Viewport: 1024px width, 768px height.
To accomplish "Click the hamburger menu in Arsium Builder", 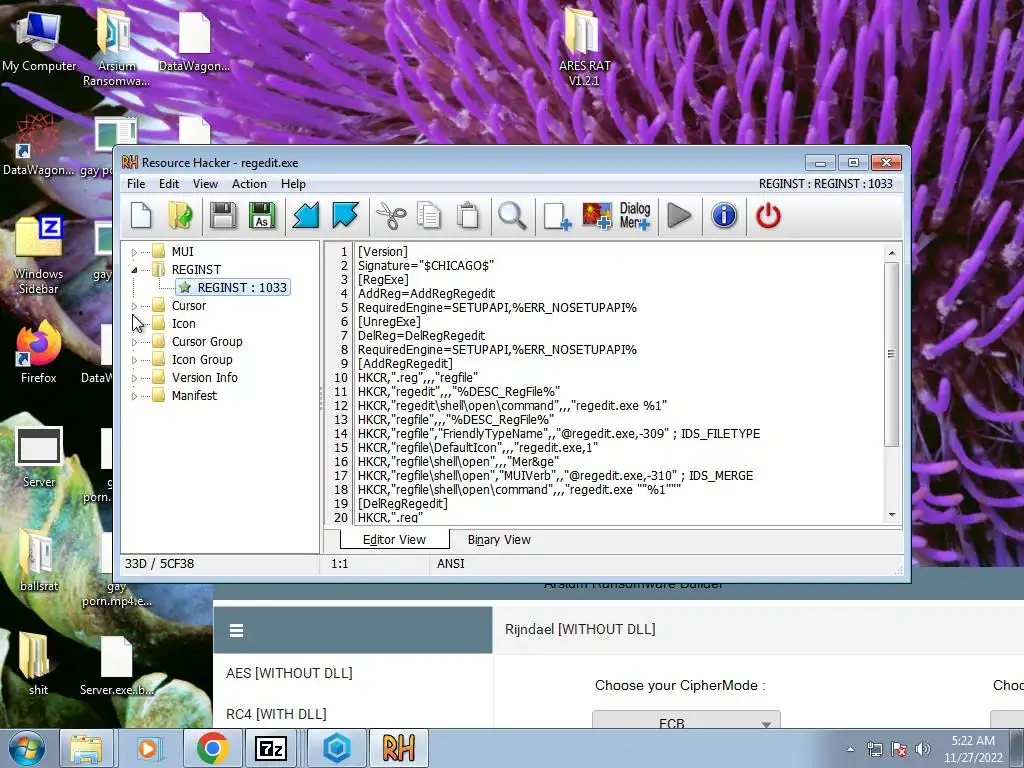I will click(x=236, y=630).
